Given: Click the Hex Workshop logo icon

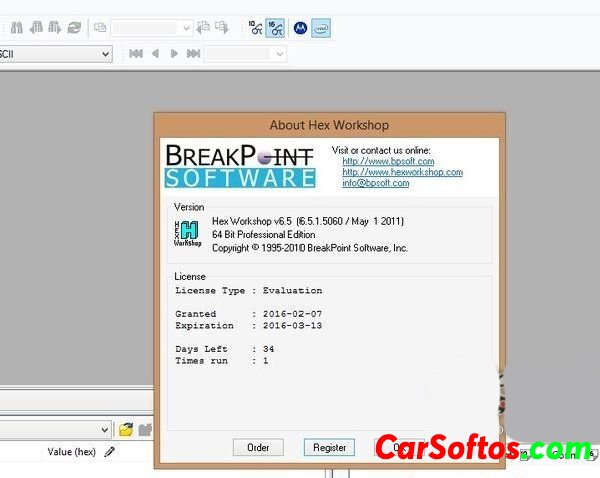Looking at the screenshot, I should click(x=187, y=234).
